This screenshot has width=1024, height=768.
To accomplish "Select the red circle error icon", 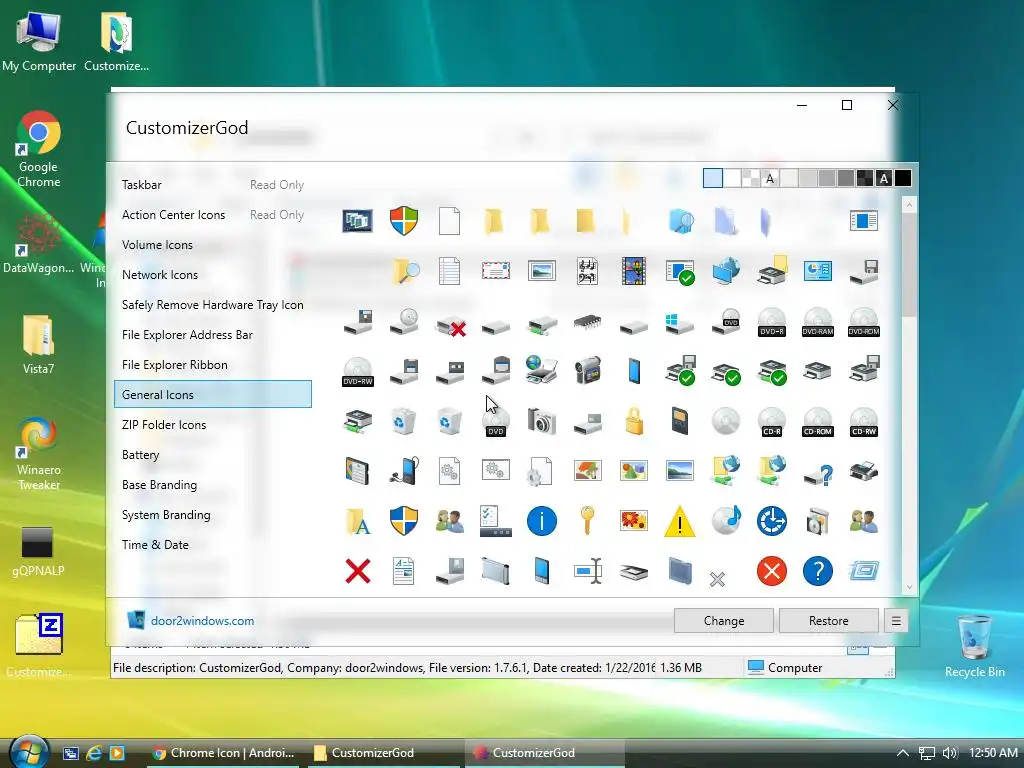I will pyautogui.click(x=771, y=571).
